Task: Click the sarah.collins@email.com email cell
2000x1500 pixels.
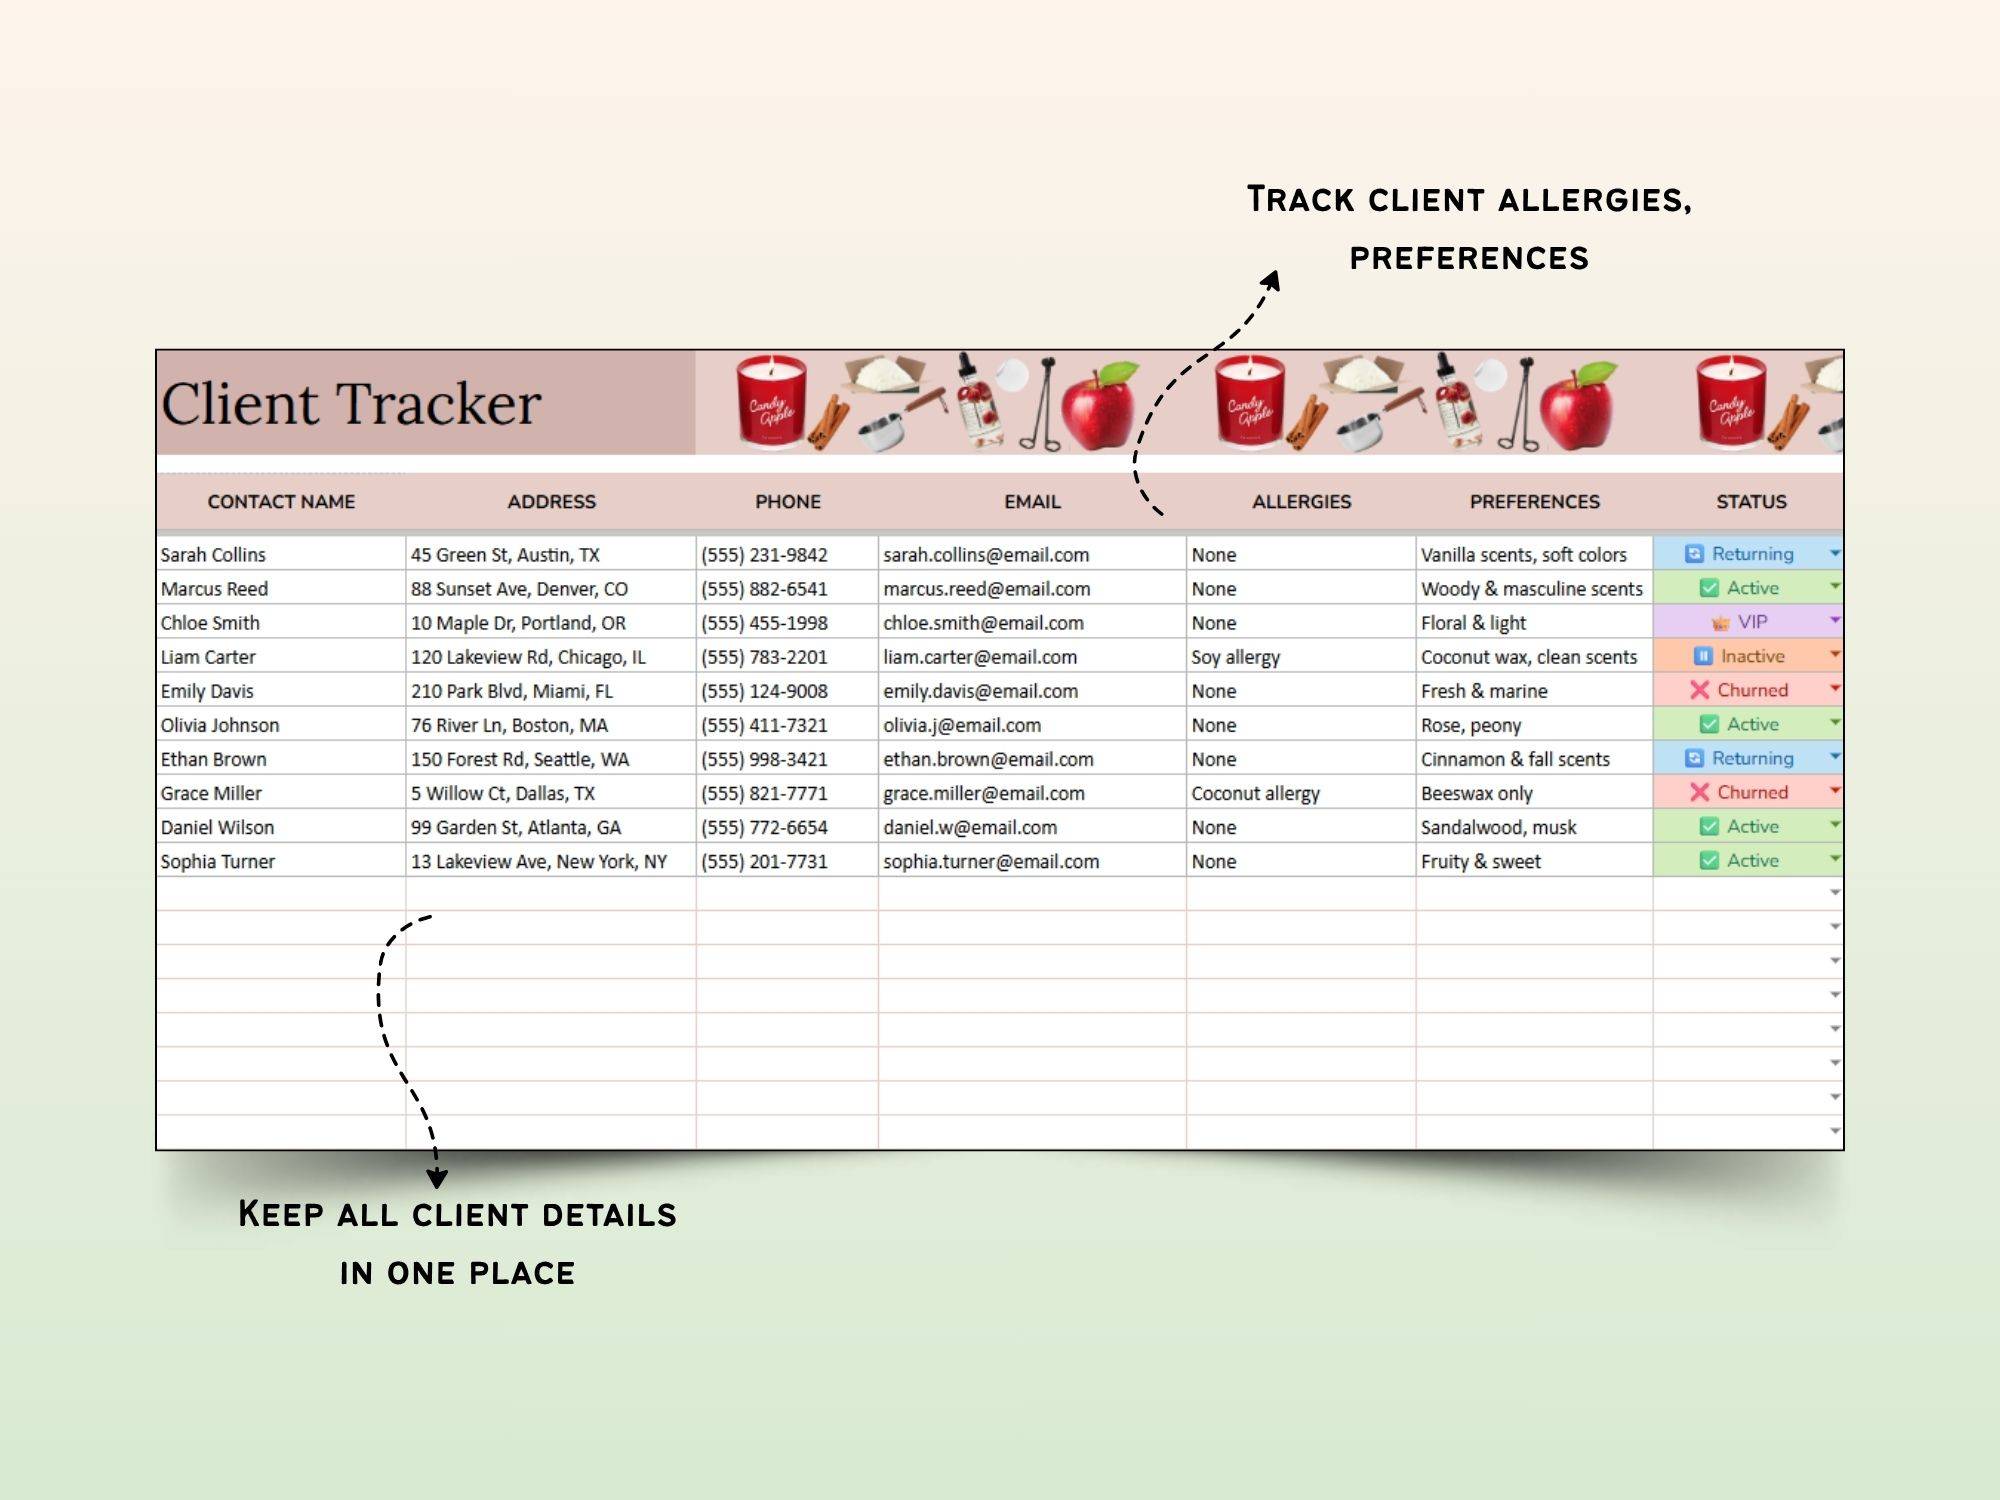Action: (x=985, y=555)
